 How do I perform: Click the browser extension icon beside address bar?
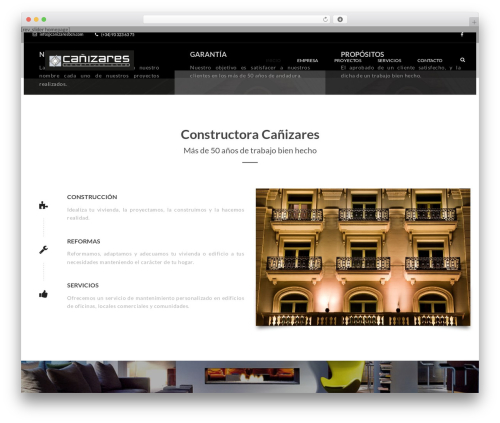(x=340, y=20)
